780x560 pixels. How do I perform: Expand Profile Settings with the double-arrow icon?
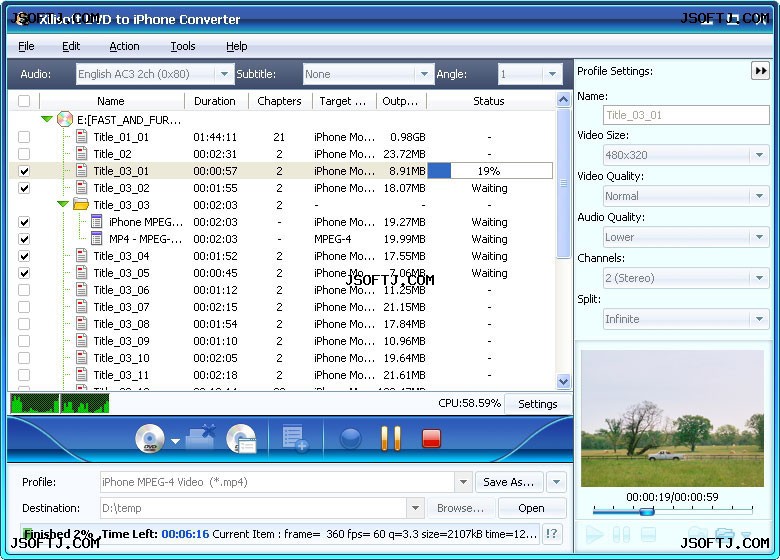tap(760, 71)
